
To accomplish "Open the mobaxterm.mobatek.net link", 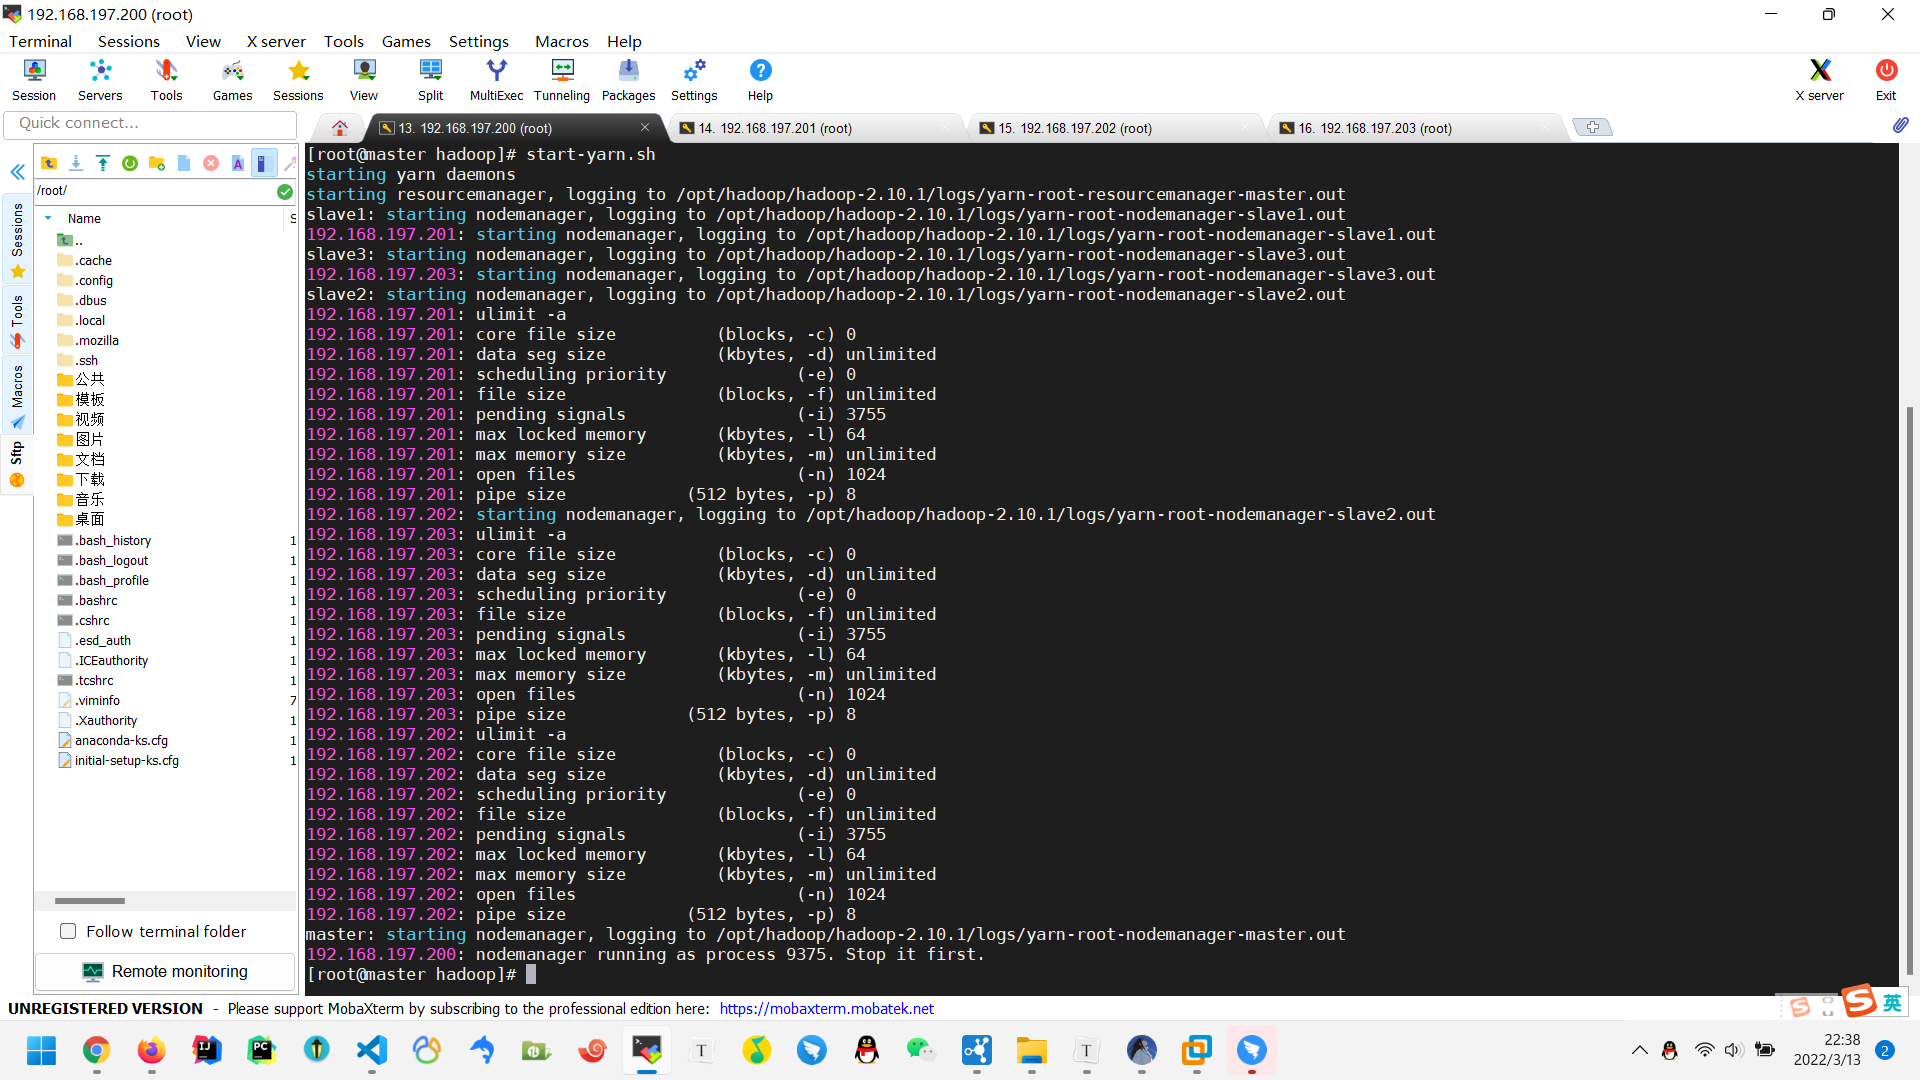I will pyautogui.click(x=826, y=1008).
